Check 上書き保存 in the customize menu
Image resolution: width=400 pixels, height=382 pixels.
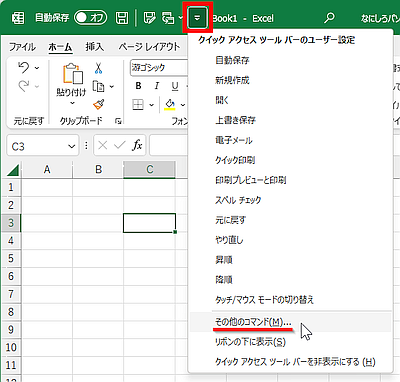(290, 120)
